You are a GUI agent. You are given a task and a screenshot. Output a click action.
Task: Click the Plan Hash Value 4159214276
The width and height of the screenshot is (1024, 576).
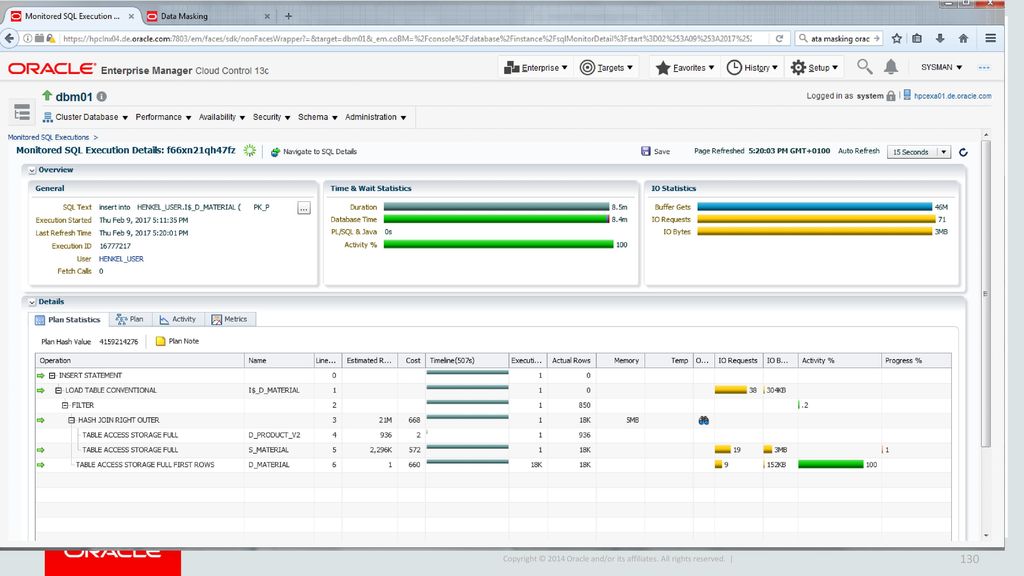[x=118, y=342]
